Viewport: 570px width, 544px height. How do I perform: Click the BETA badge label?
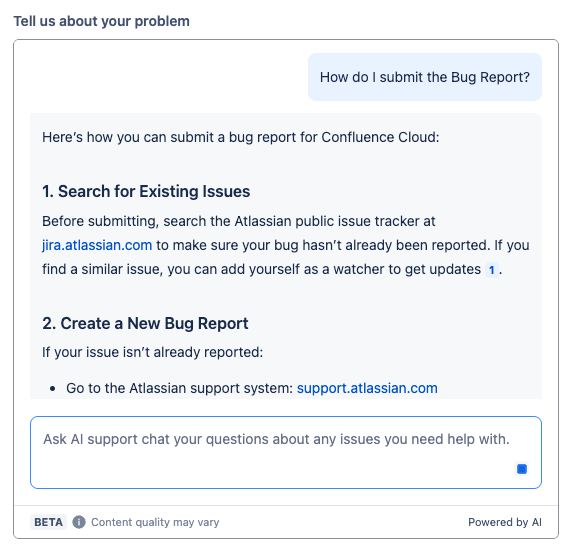[48, 522]
